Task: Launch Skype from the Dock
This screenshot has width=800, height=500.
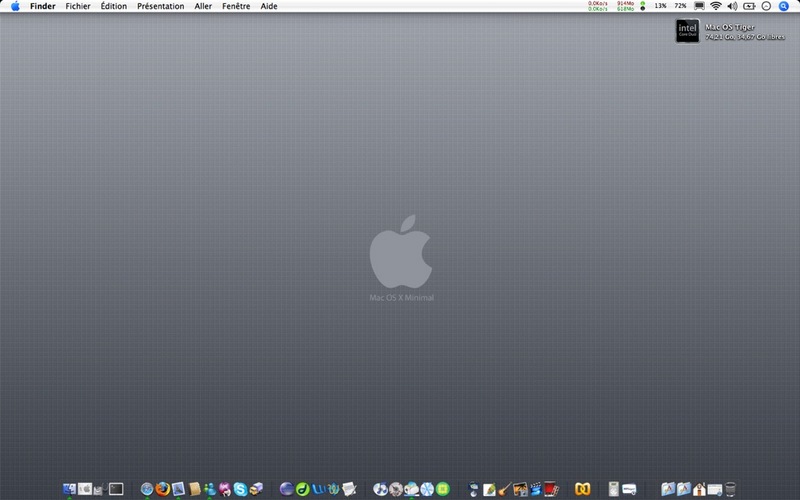Action: click(x=240, y=489)
